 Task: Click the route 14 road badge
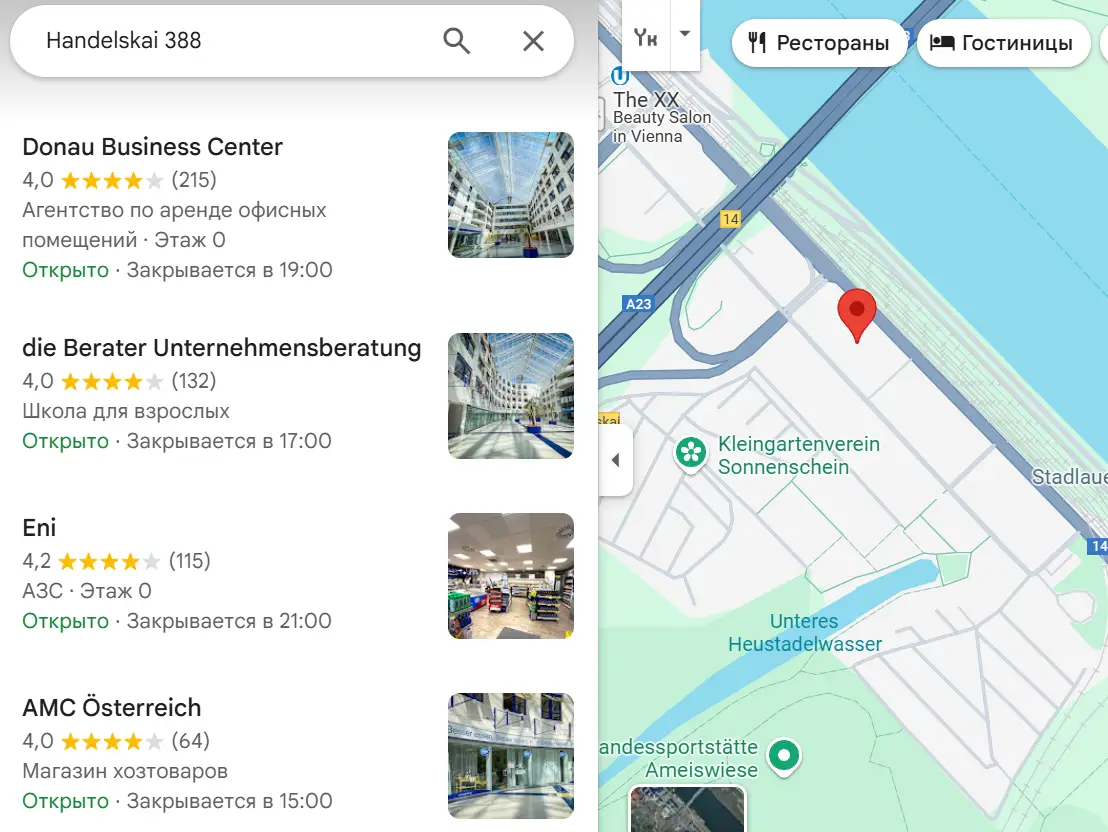(730, 218)
